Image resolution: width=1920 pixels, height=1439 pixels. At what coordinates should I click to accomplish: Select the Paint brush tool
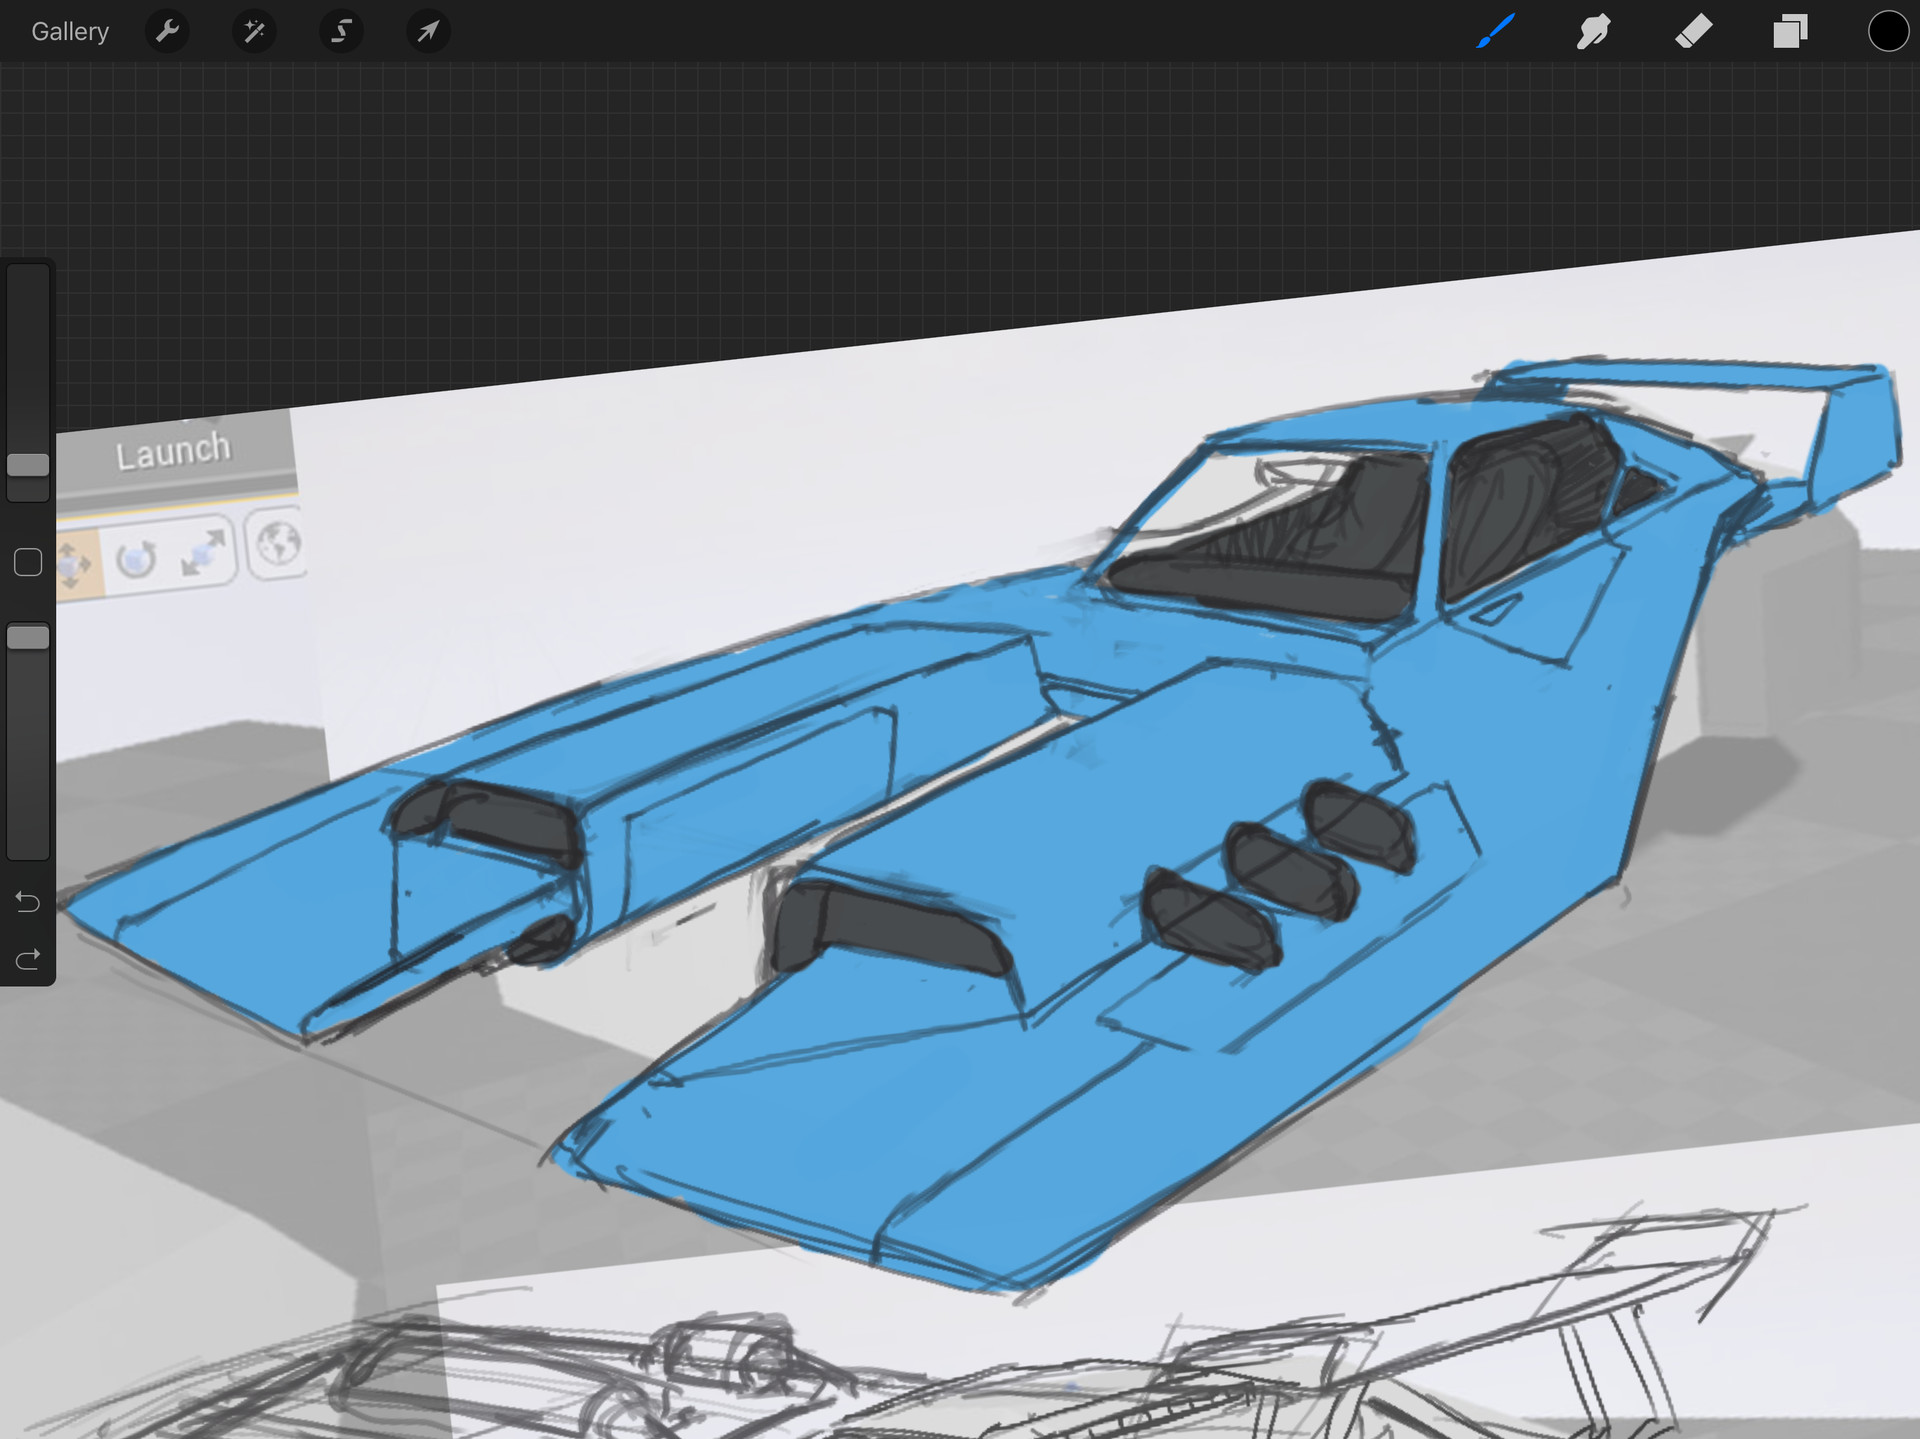point(1496,32)
